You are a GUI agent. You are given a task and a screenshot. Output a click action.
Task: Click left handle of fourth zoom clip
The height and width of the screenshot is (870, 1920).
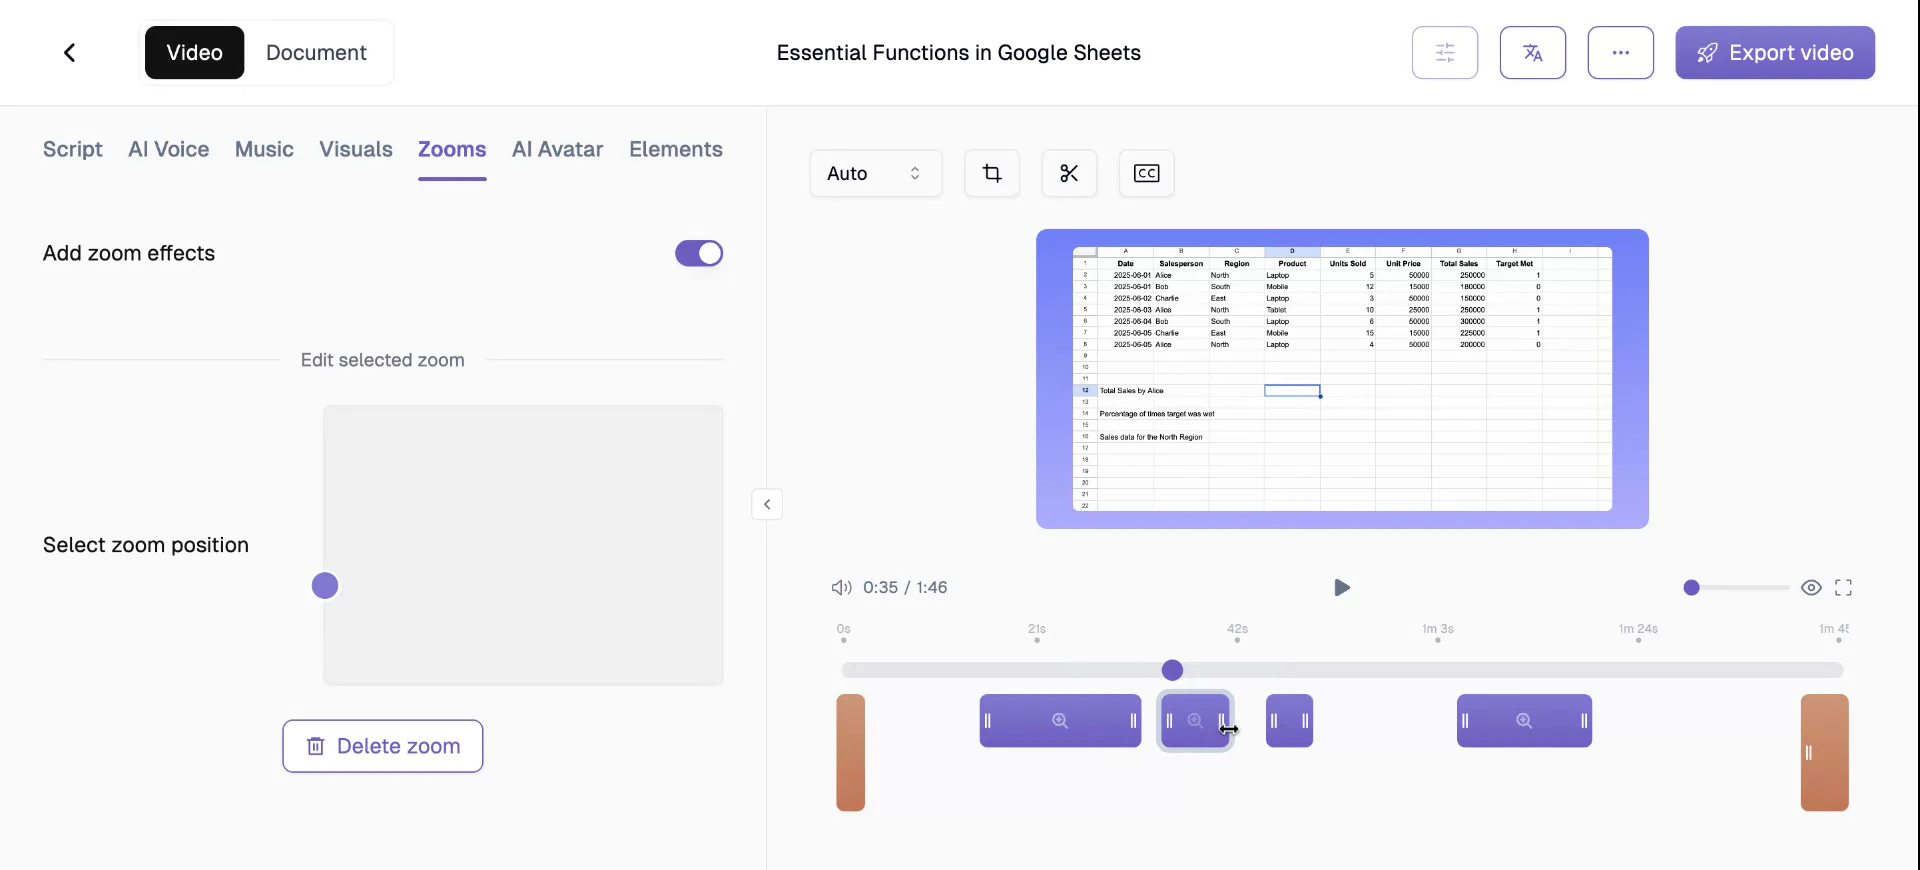[1465, 720]
